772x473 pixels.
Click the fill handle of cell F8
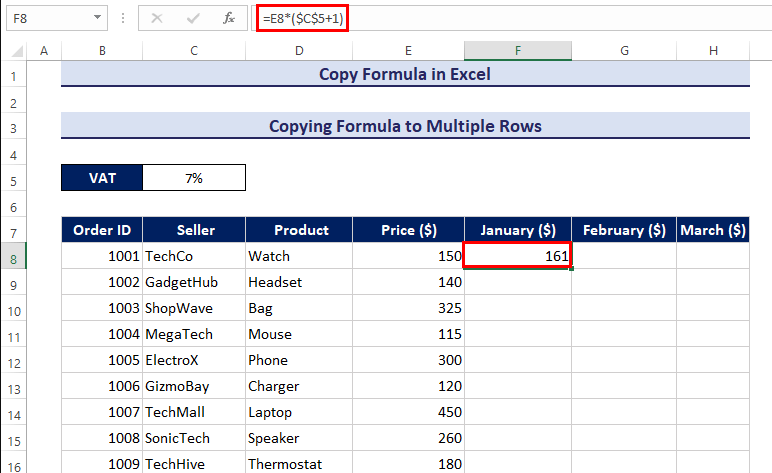pos(571,268)
